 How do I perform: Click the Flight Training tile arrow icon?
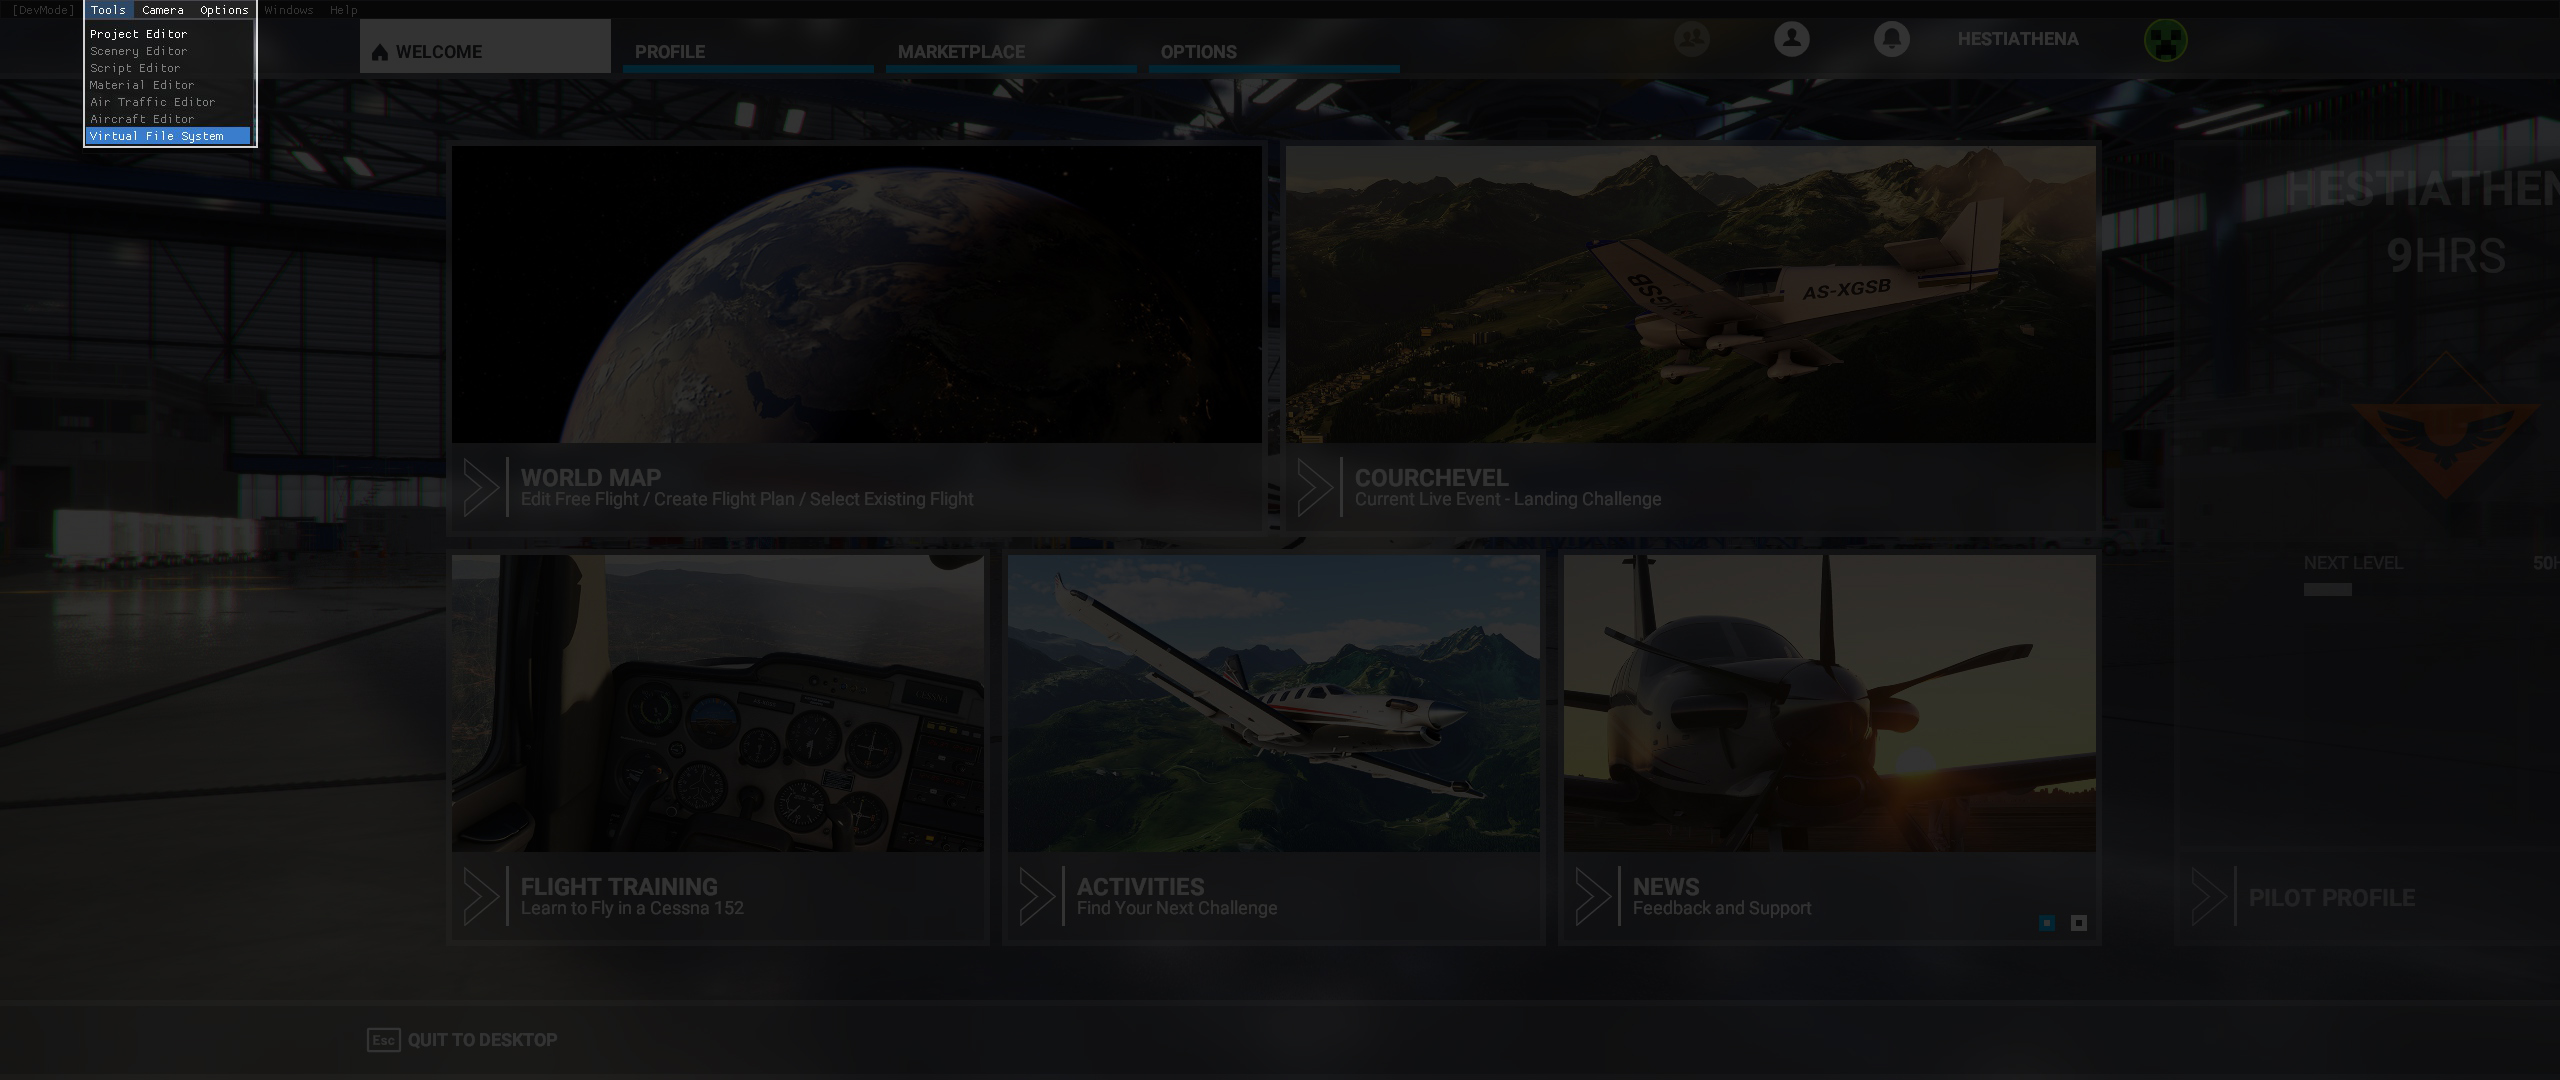pyautogui.click(x=481, y=896)
